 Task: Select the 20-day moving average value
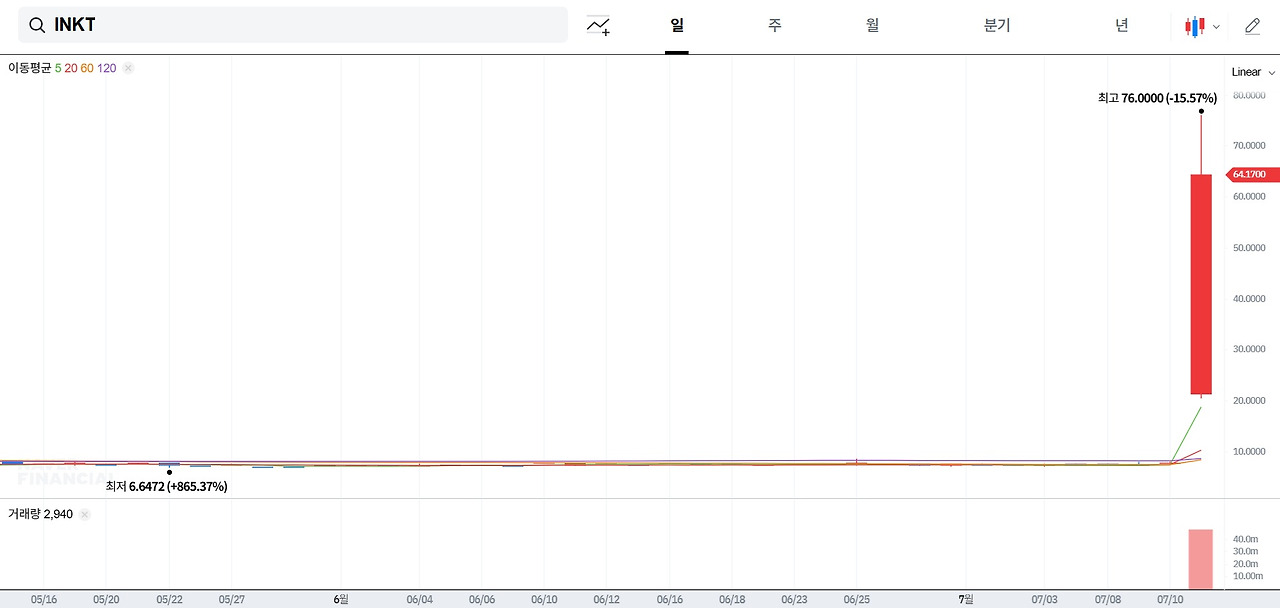pos(71,68)
